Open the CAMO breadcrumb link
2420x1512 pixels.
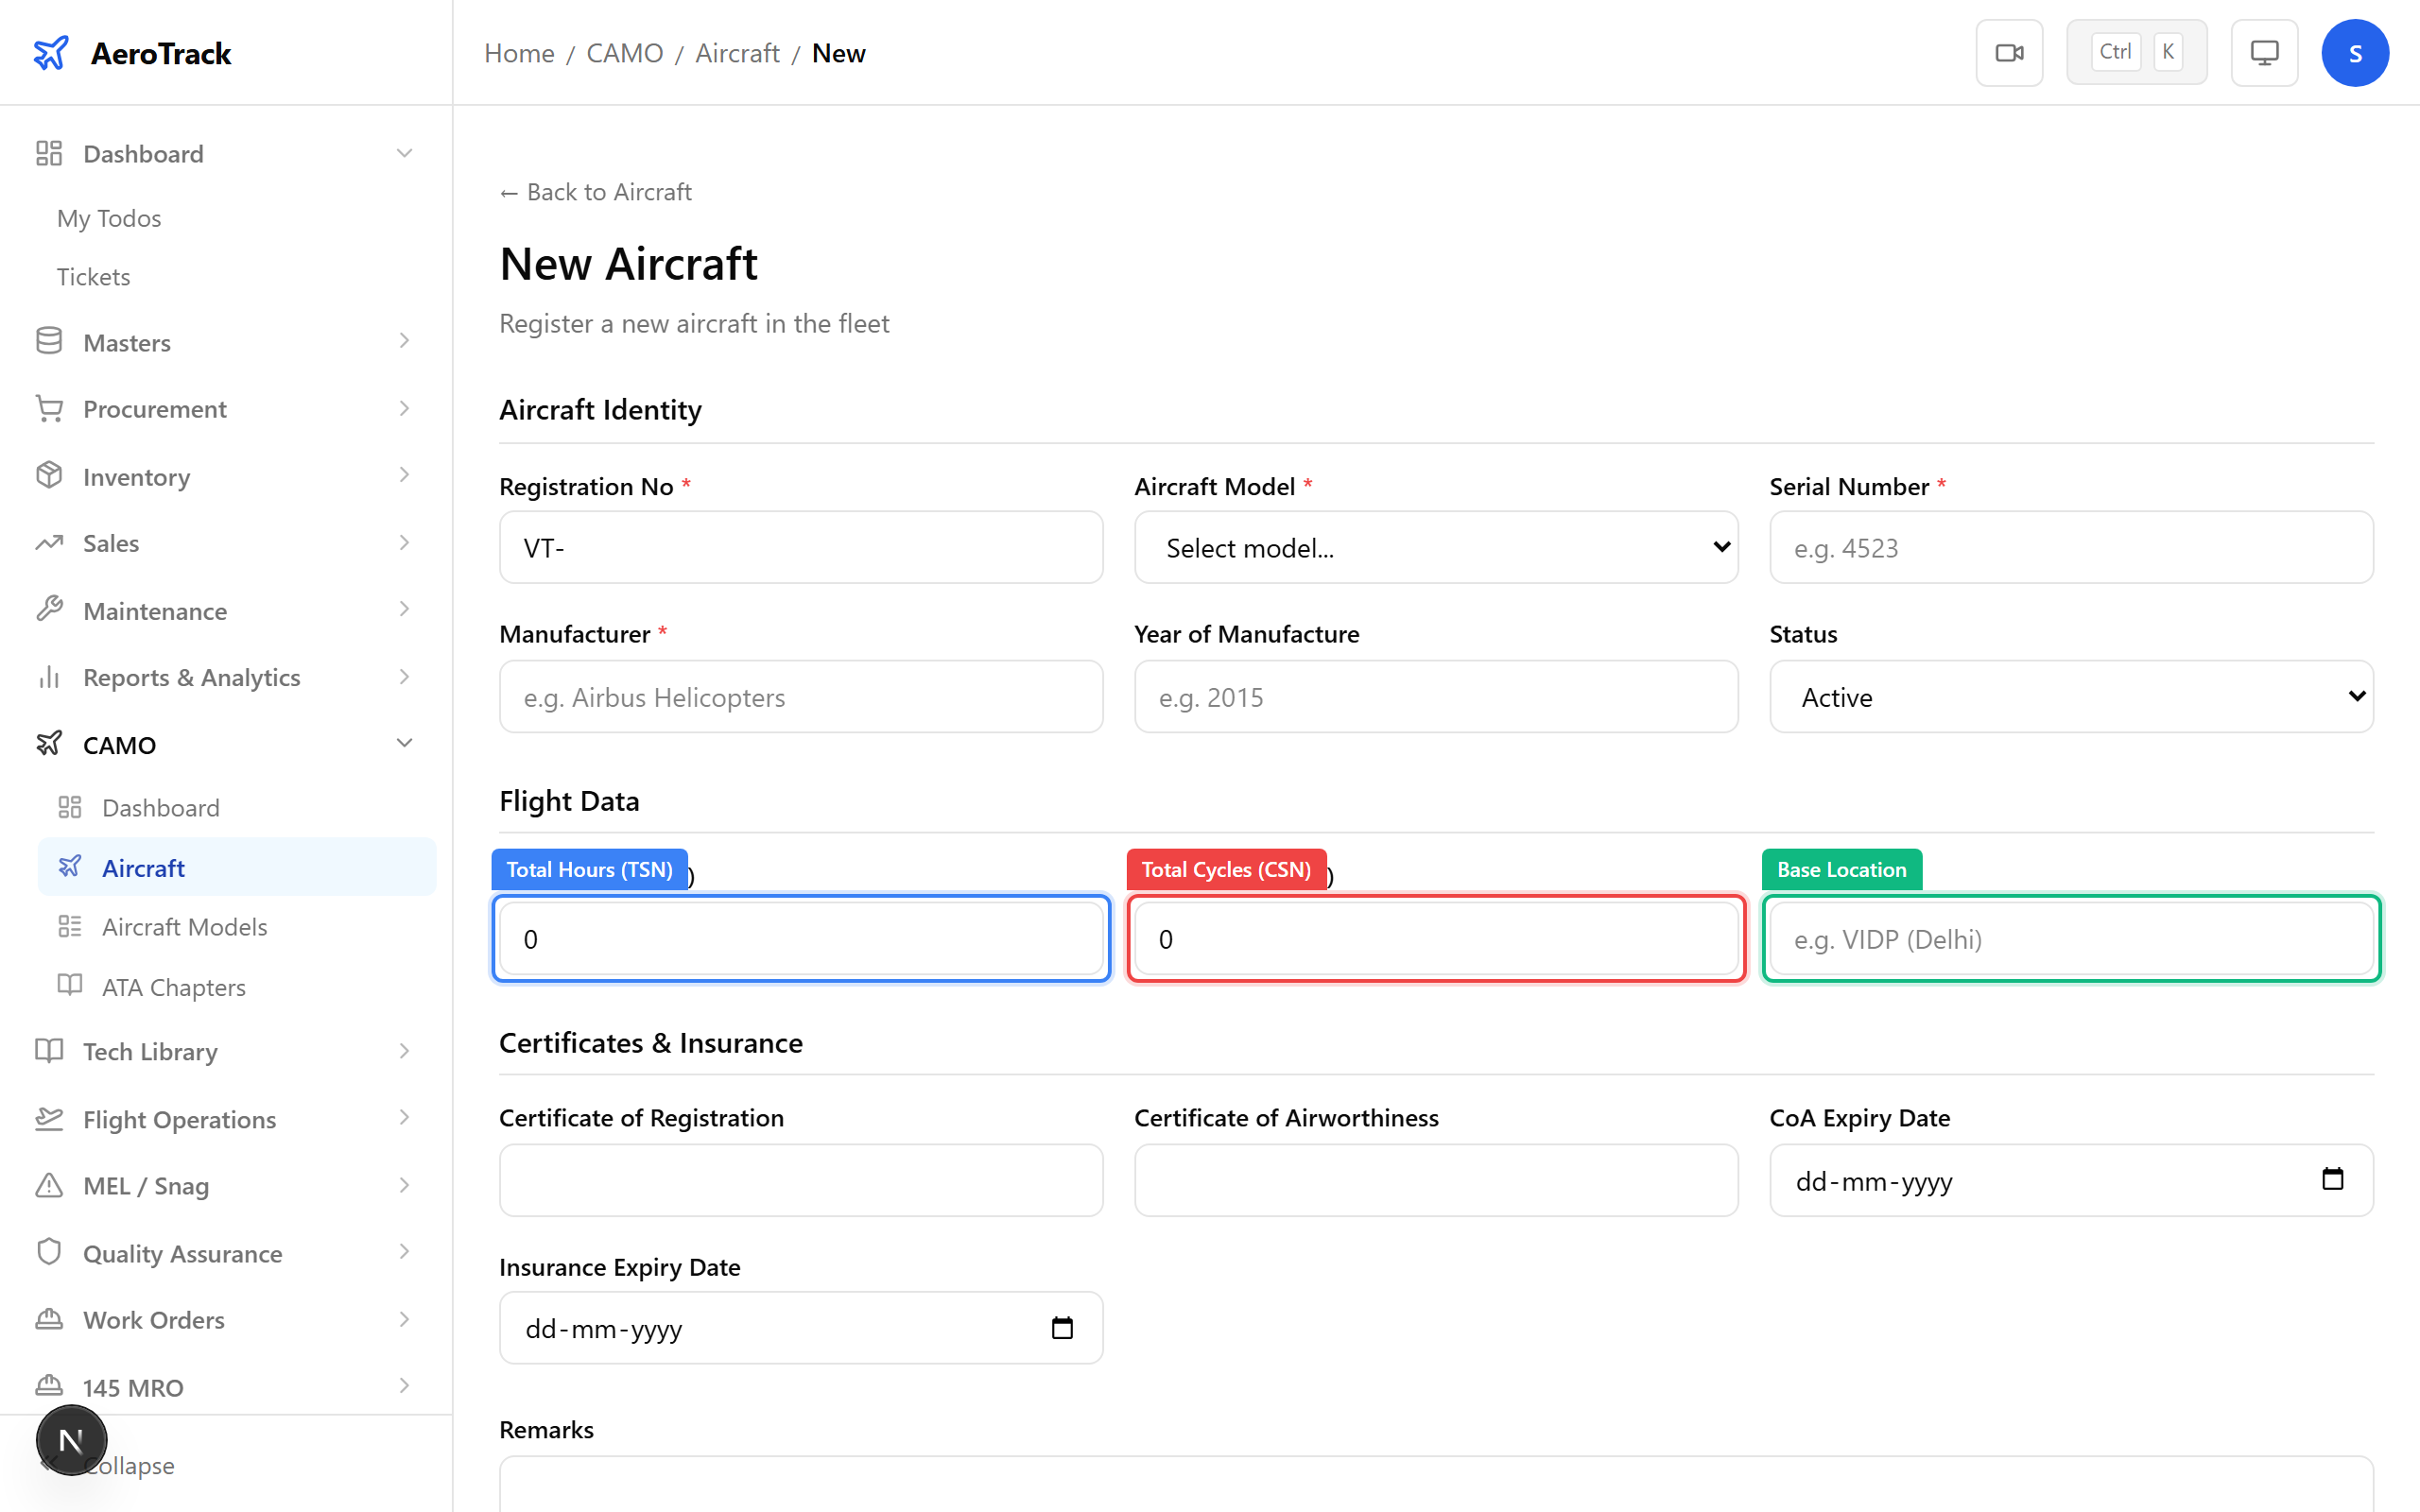[x=624, y=52]
